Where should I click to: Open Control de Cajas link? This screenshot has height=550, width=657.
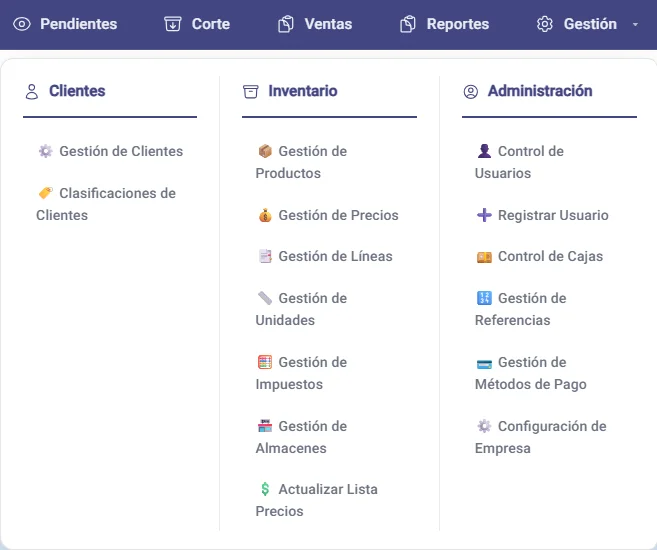point(539,256)
